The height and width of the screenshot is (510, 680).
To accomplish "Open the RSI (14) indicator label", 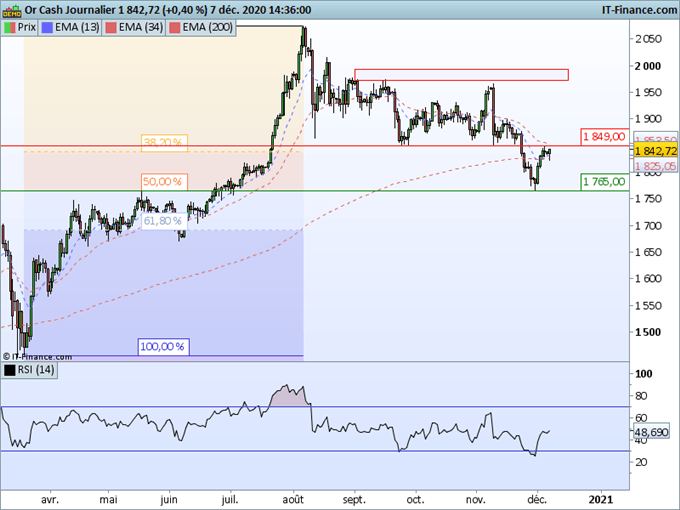I will point(36,370).
